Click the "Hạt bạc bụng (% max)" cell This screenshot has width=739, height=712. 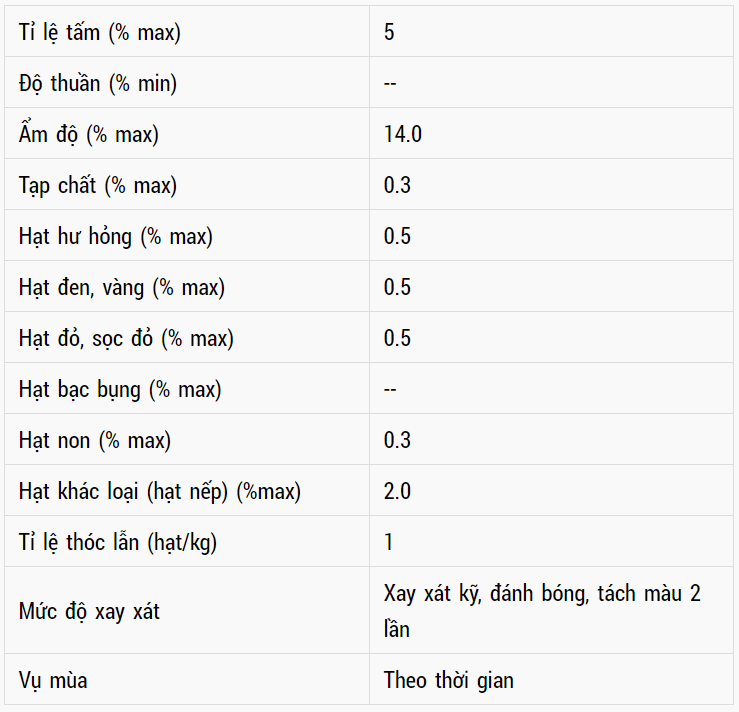(120, 389)
